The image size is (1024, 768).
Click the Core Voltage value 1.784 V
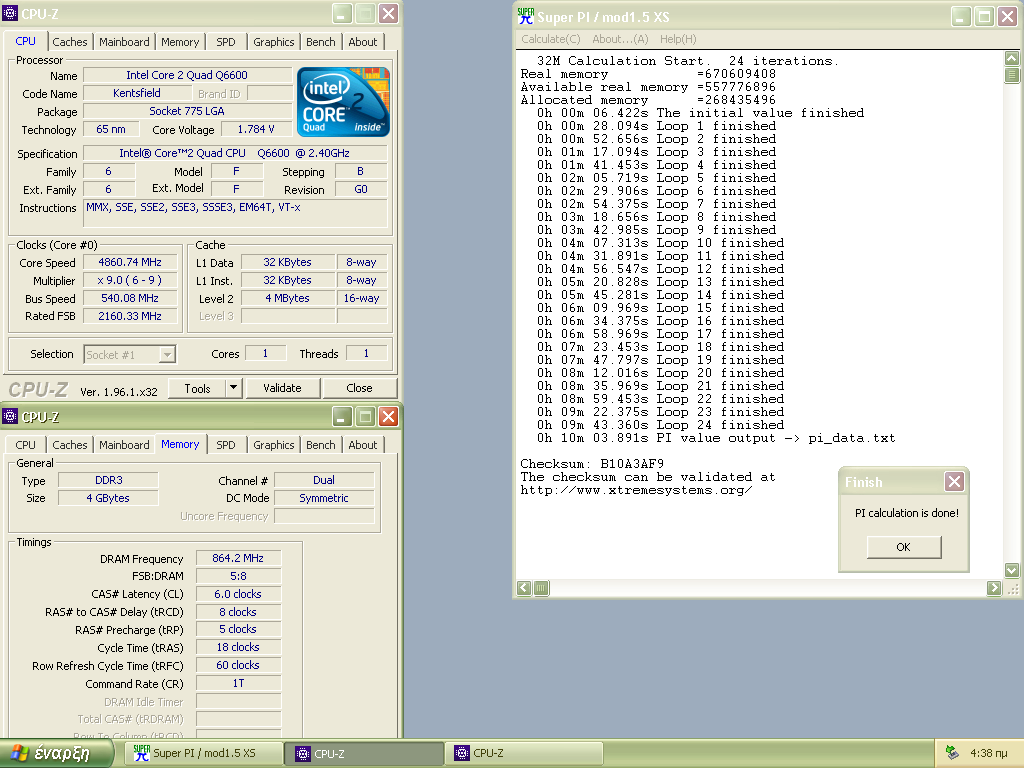[x=256, y=129]
